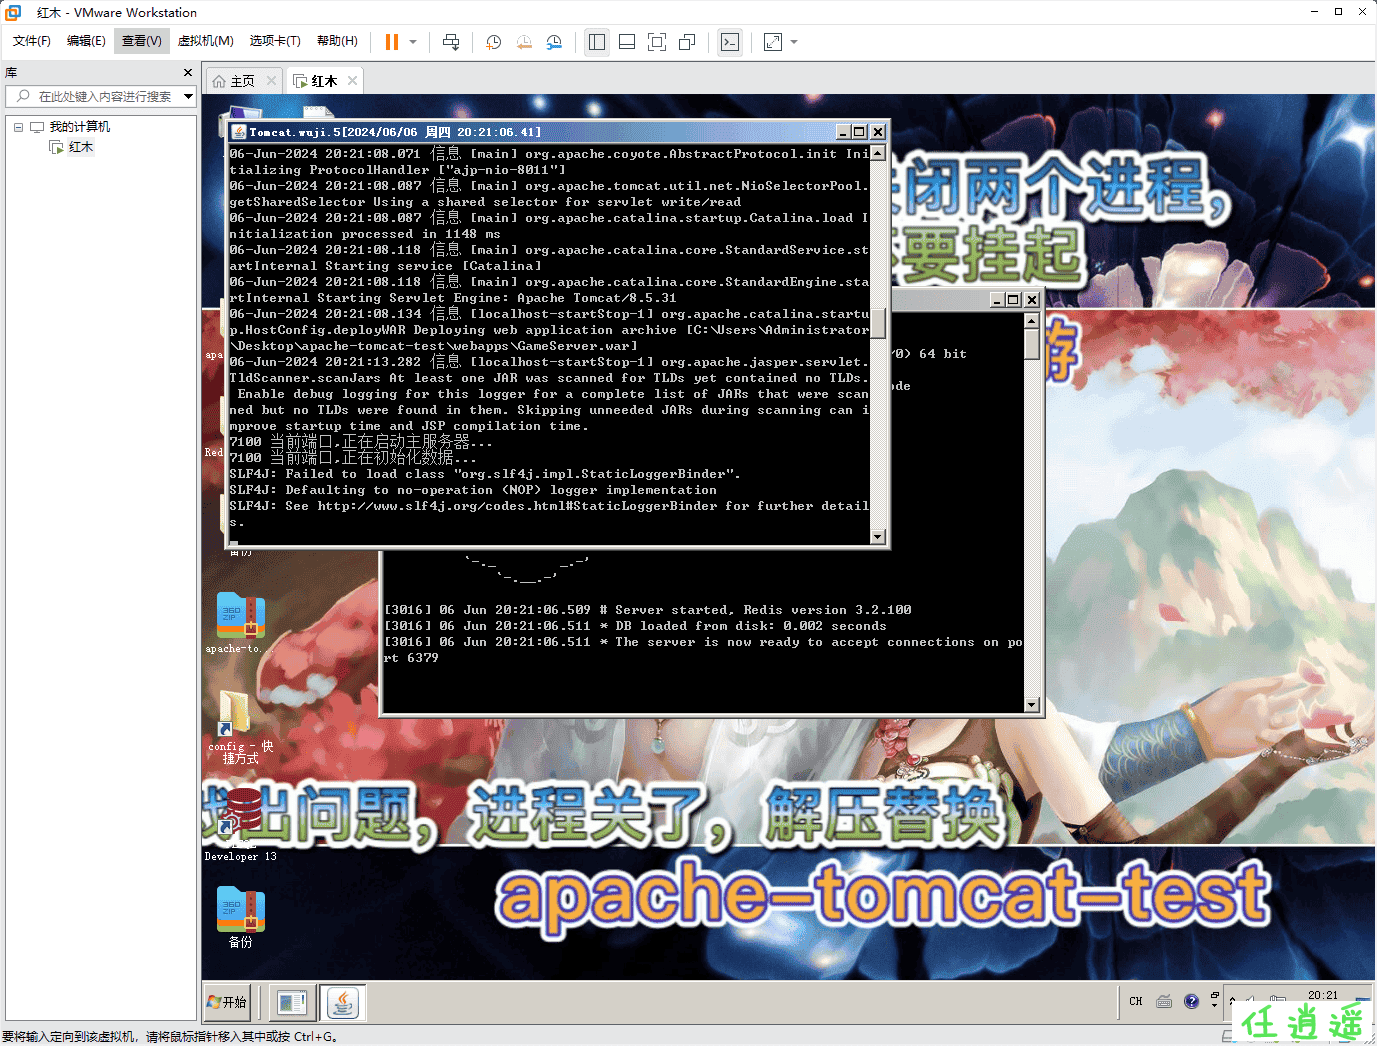Click the orange Pause virtual machine button
Screen dimensions: 1377x1046
[x=392, y=42]
